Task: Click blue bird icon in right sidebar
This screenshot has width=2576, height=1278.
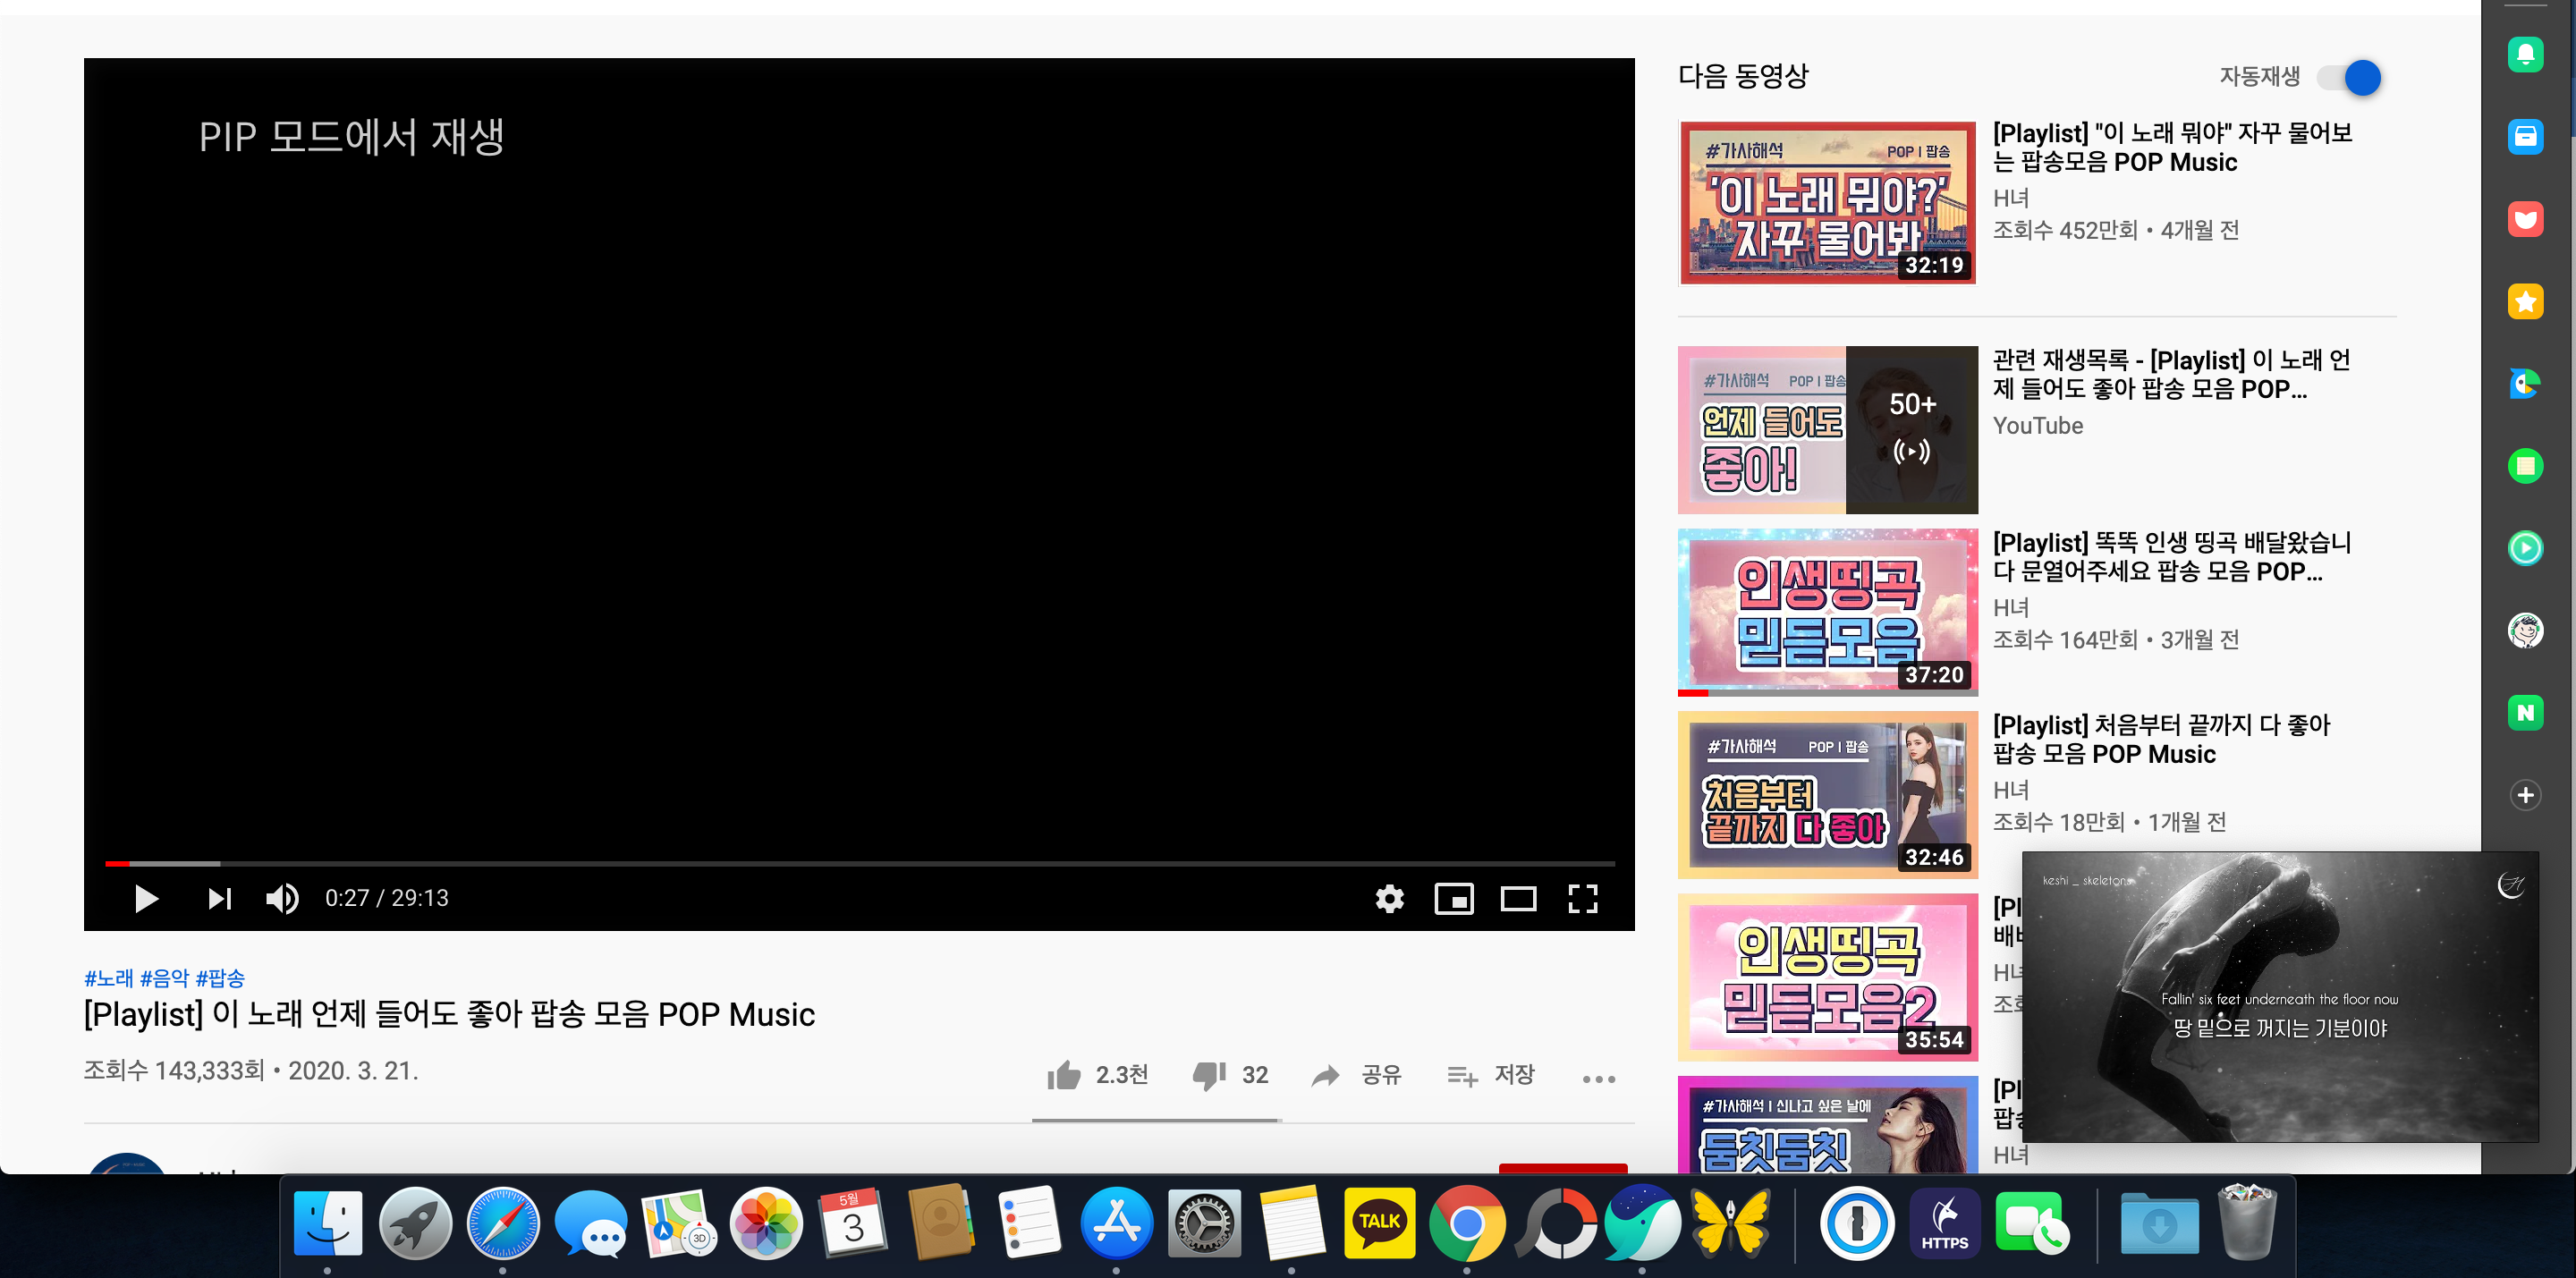Action: click(2525, 383)
